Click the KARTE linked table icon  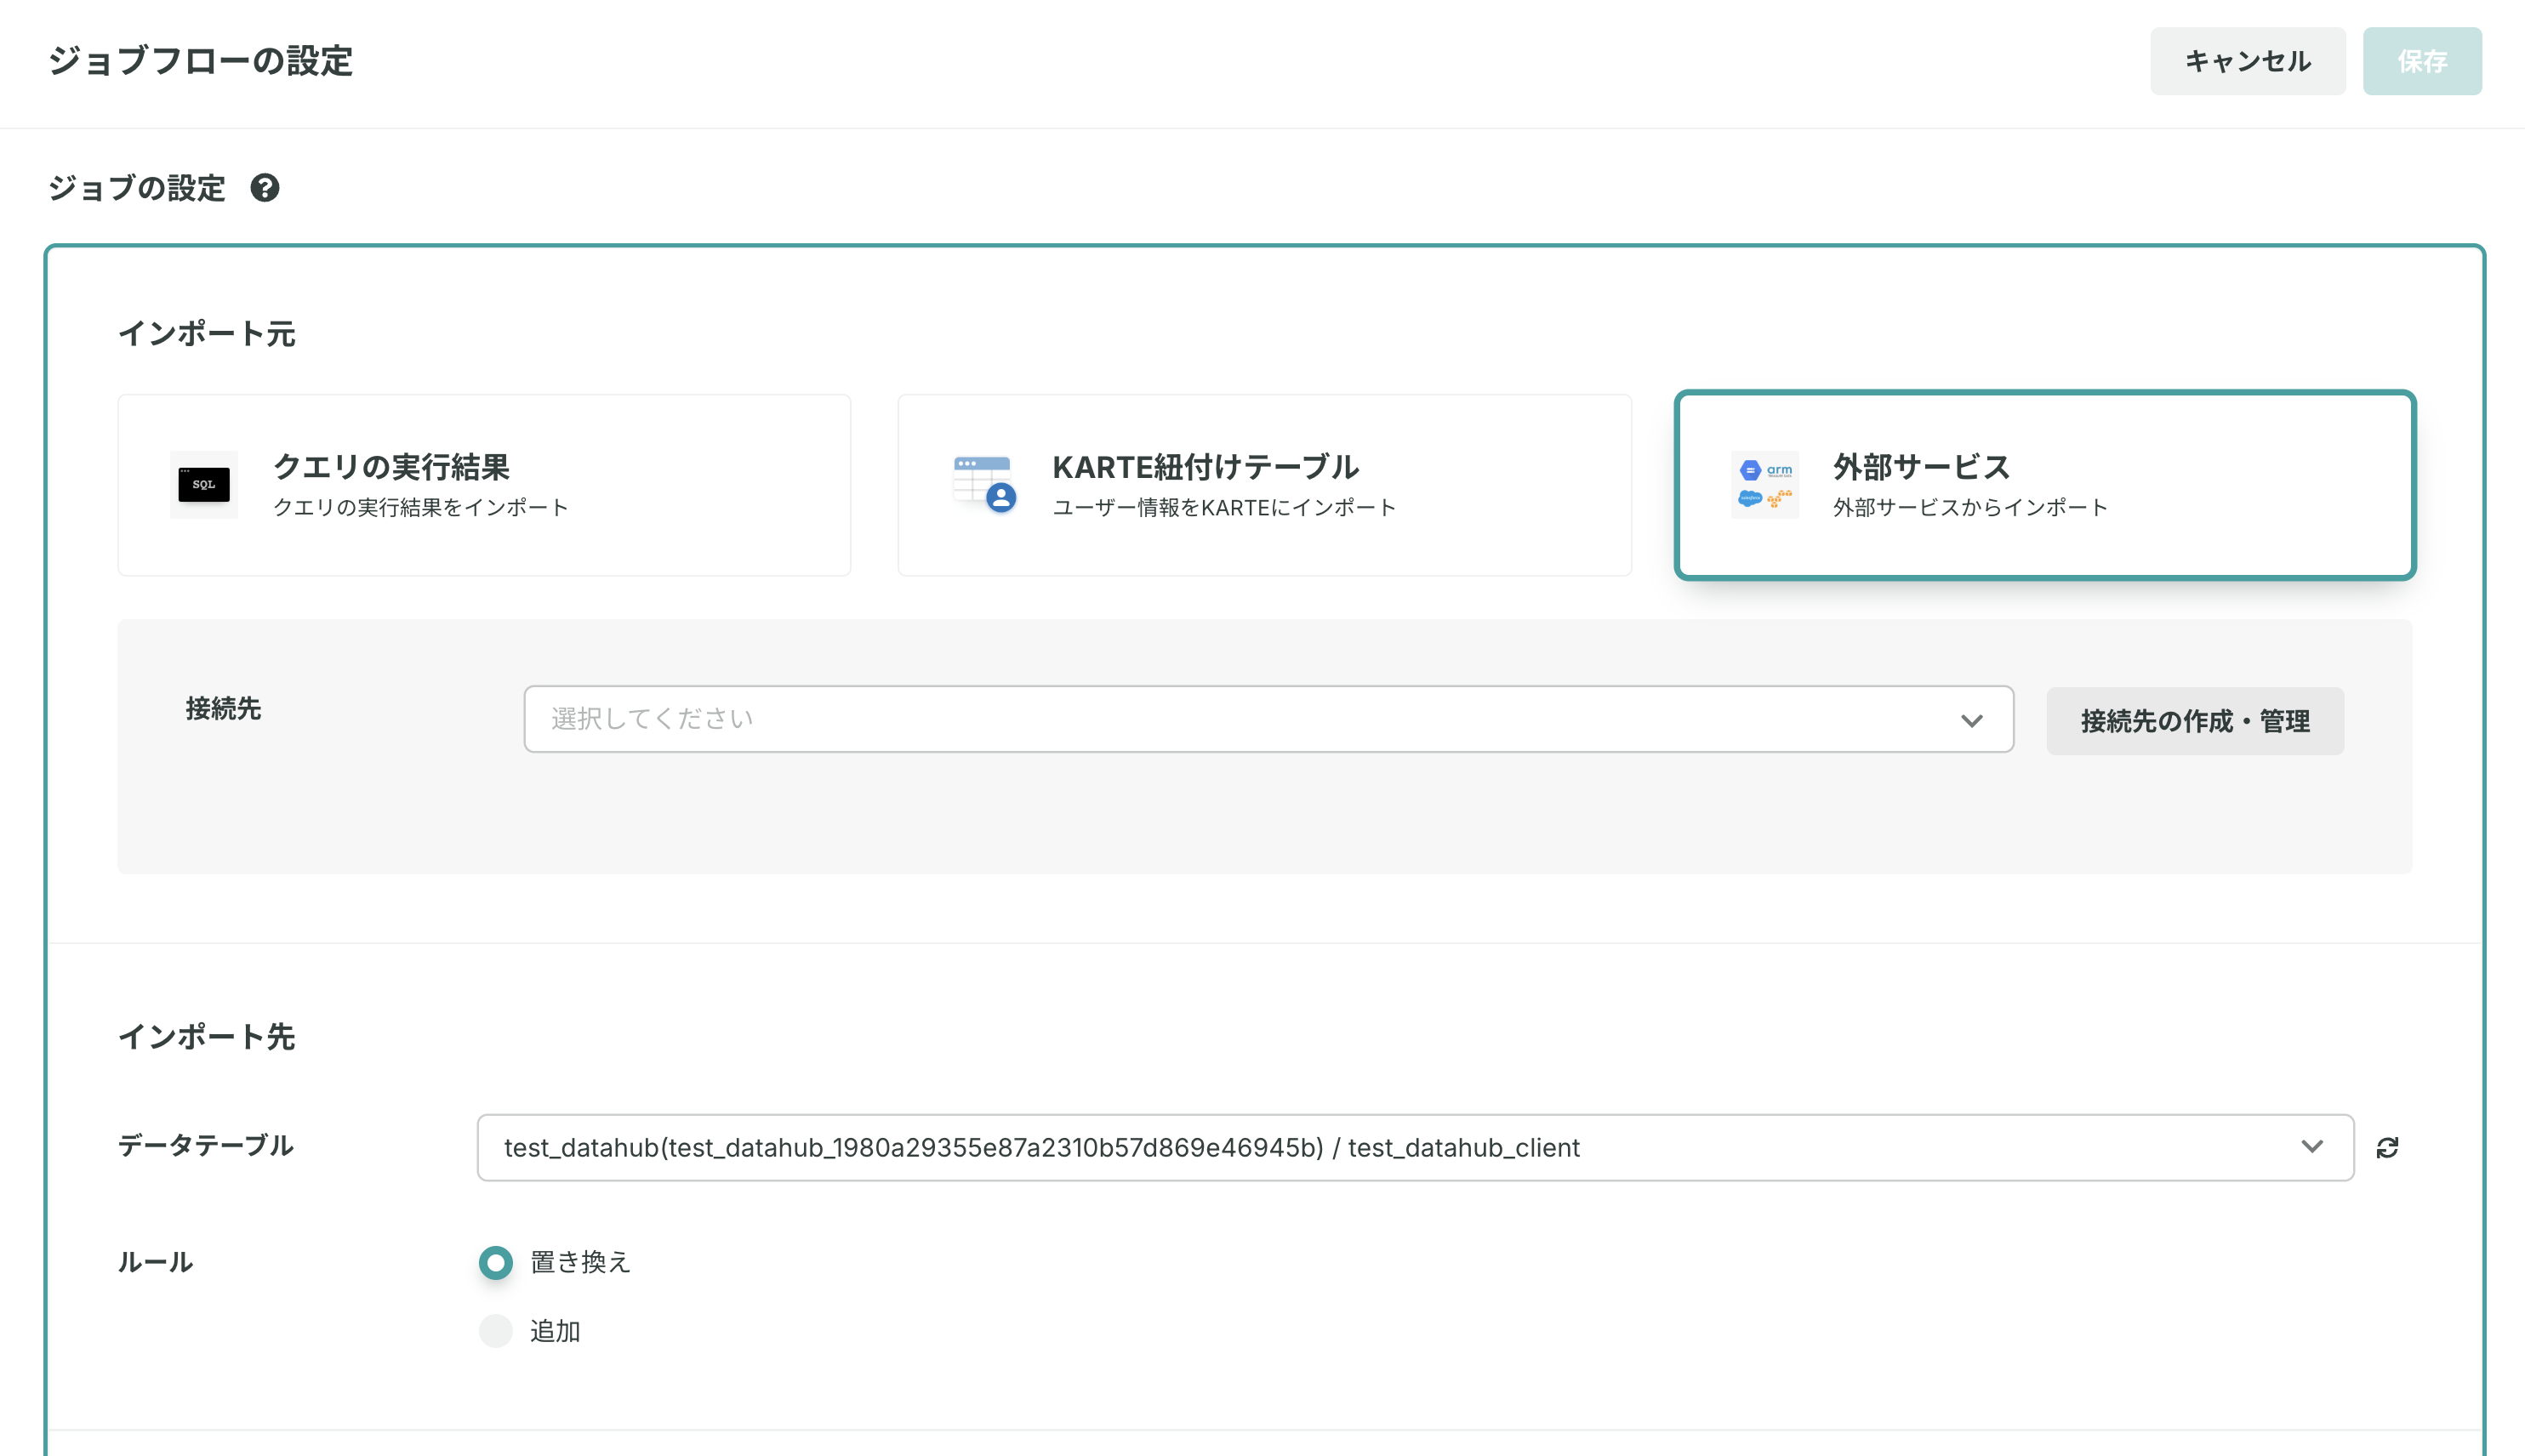pos(984,485)
